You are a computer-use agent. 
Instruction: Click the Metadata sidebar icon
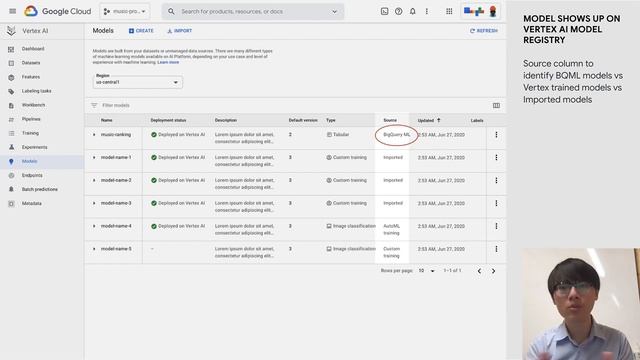11,203
